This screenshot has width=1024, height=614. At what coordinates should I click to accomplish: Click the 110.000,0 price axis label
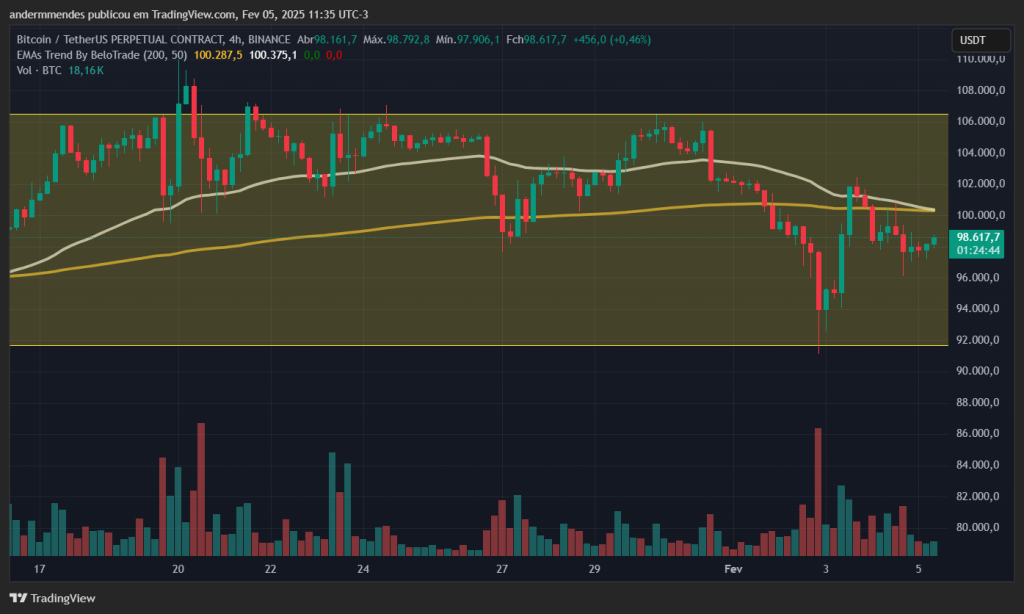point(980,59)
